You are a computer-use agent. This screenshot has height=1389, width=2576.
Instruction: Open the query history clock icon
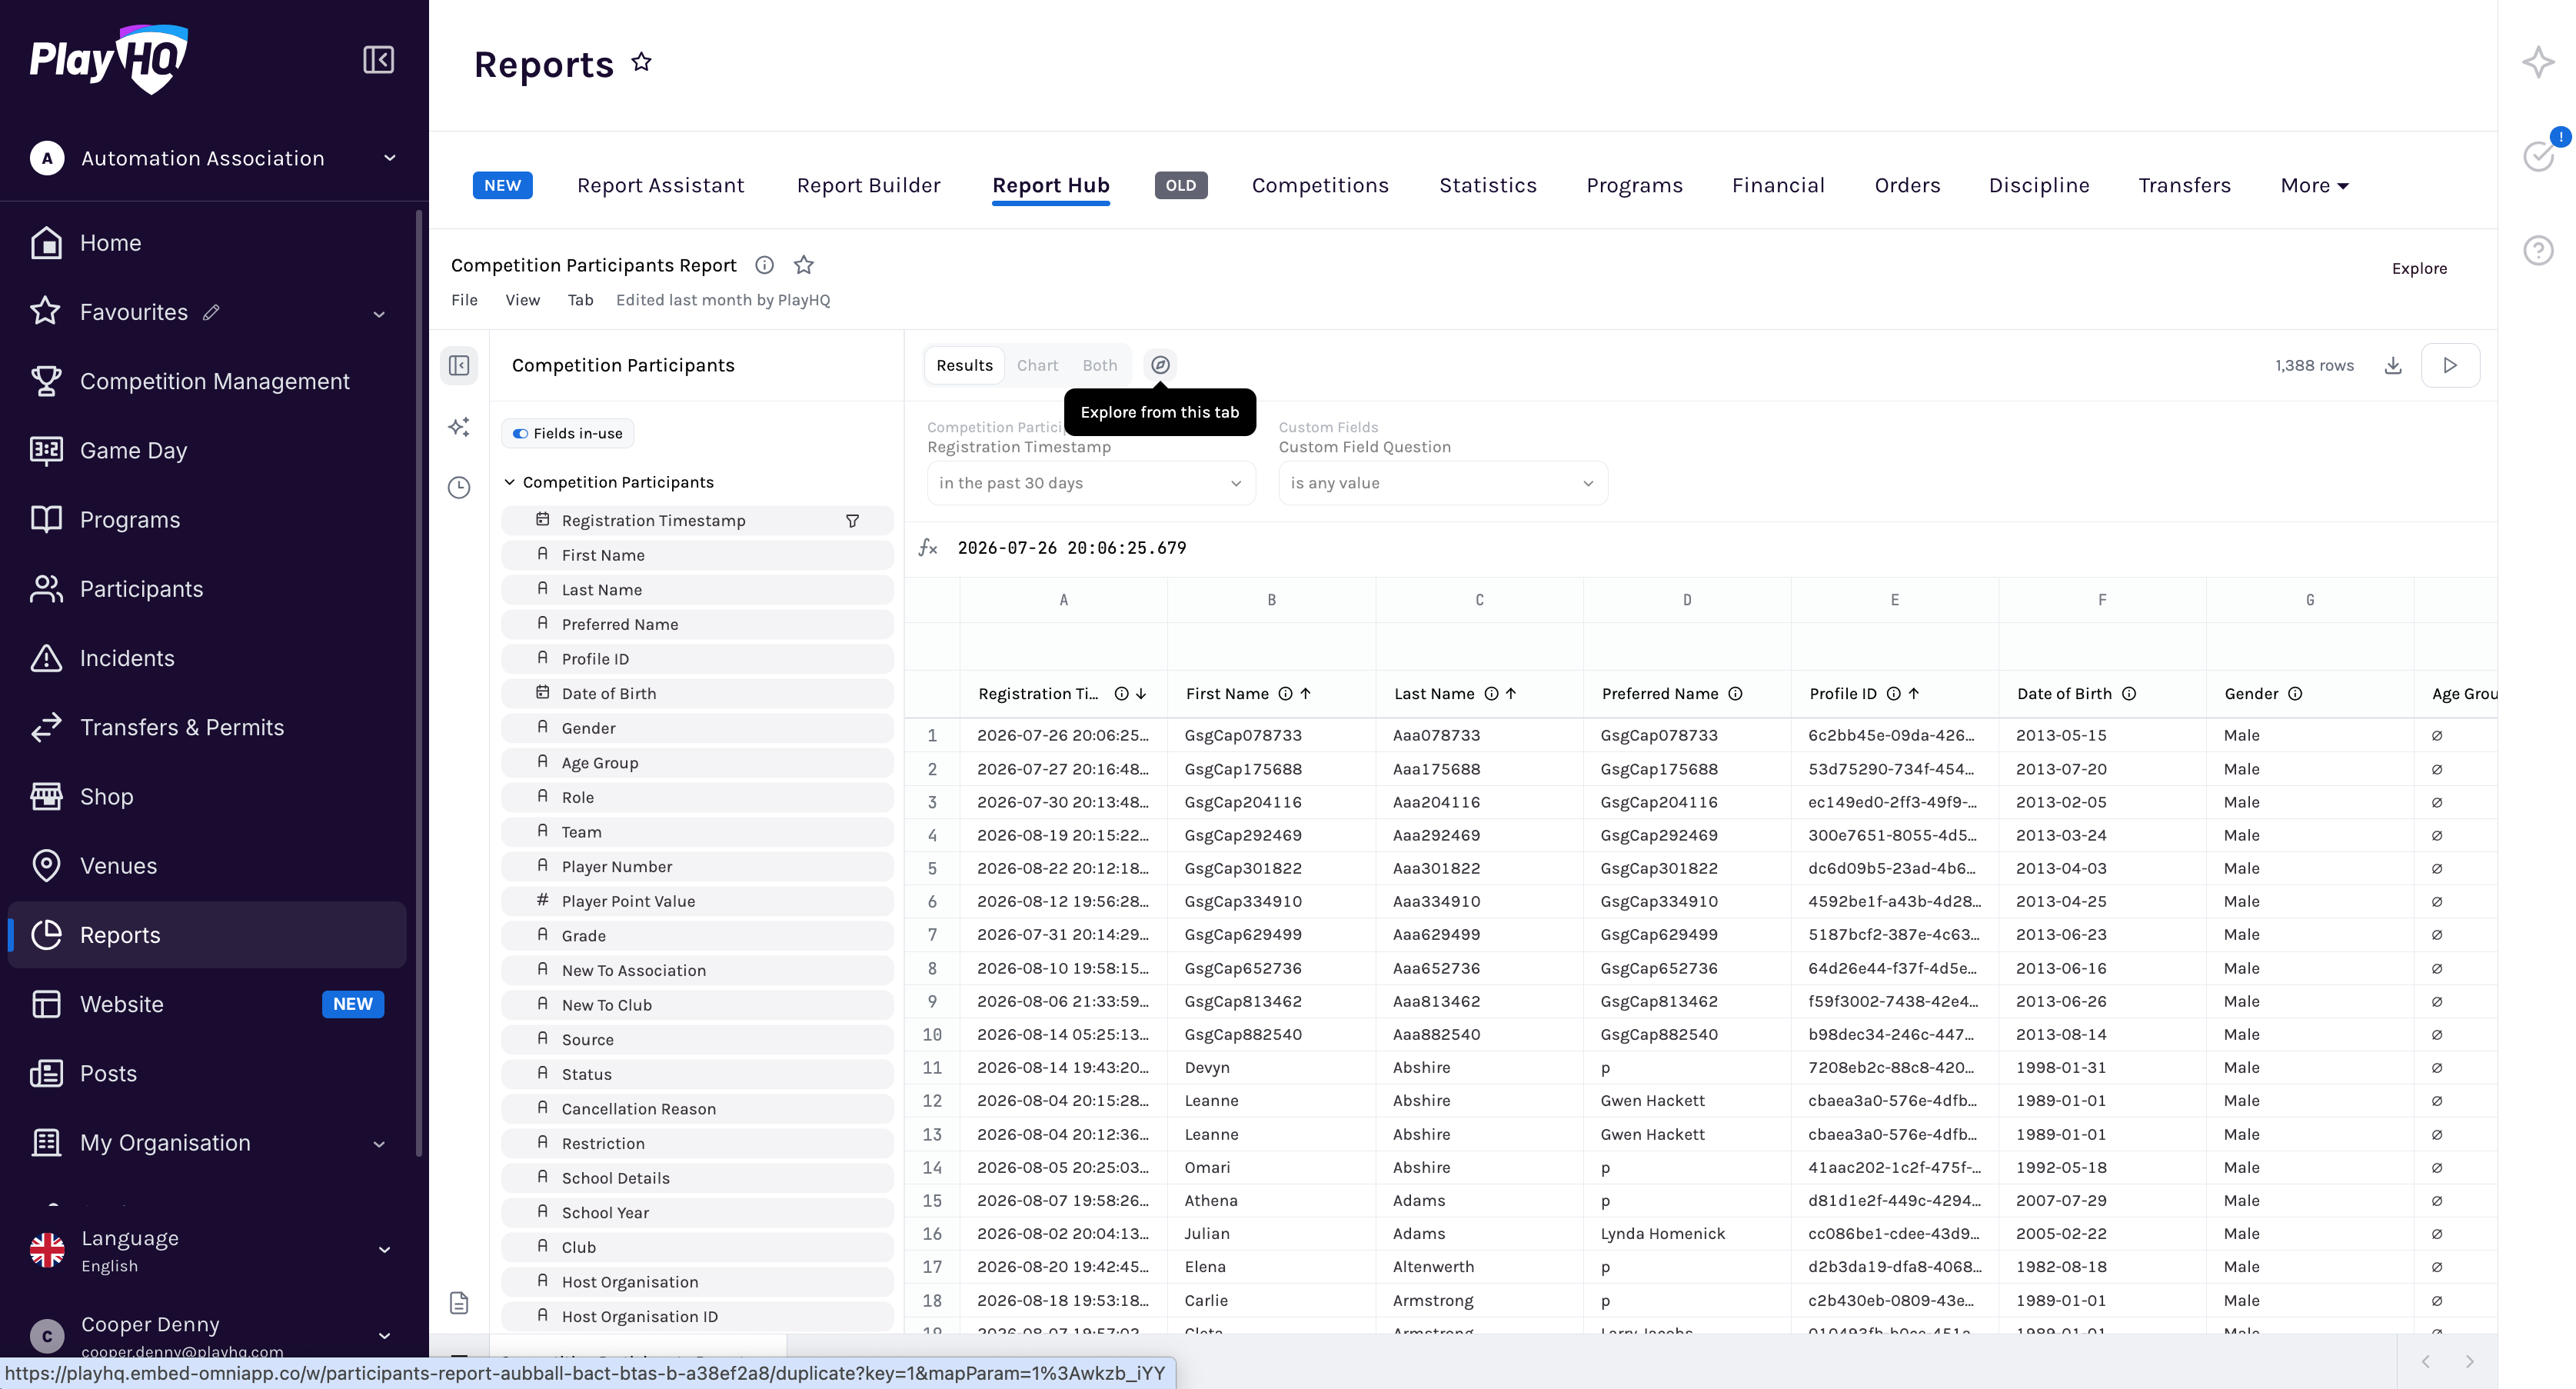point(459,488)
